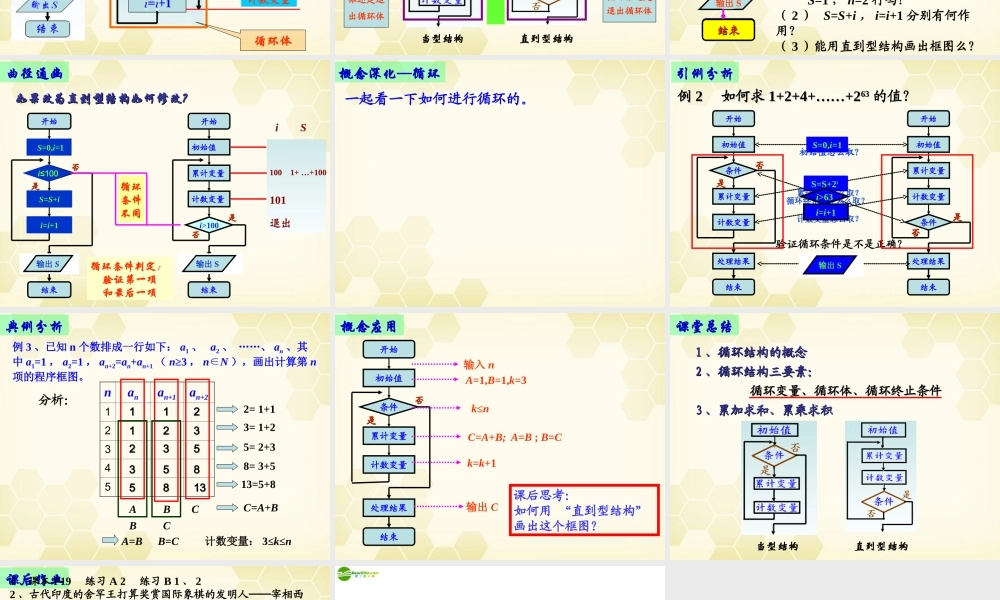Screen dimensions: 1000x600
Task: Click the i≤100 decision diamond
Action: pyautogui.click(x=48, y=173)
